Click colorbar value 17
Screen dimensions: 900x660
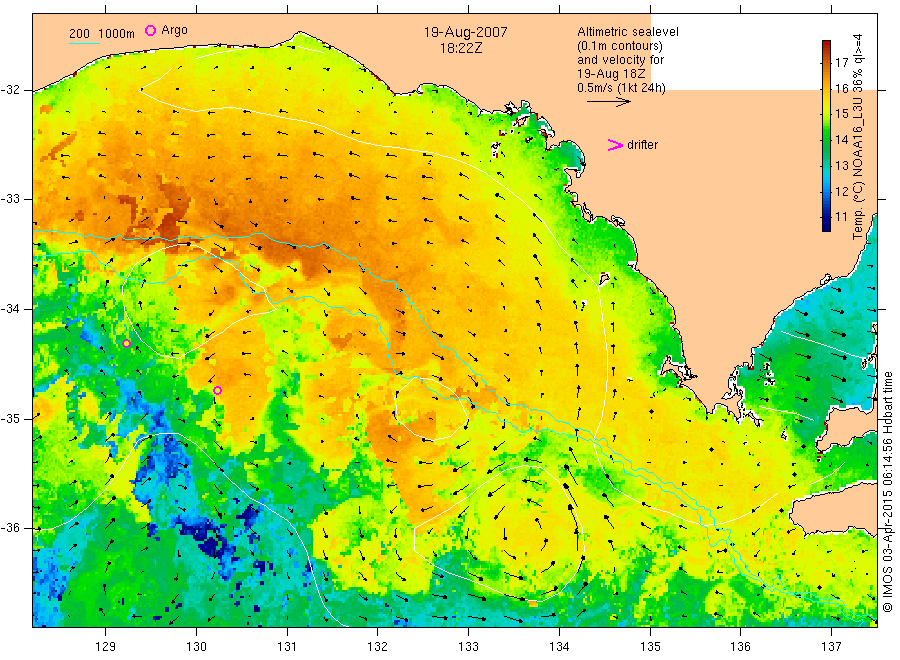(841, 63)
